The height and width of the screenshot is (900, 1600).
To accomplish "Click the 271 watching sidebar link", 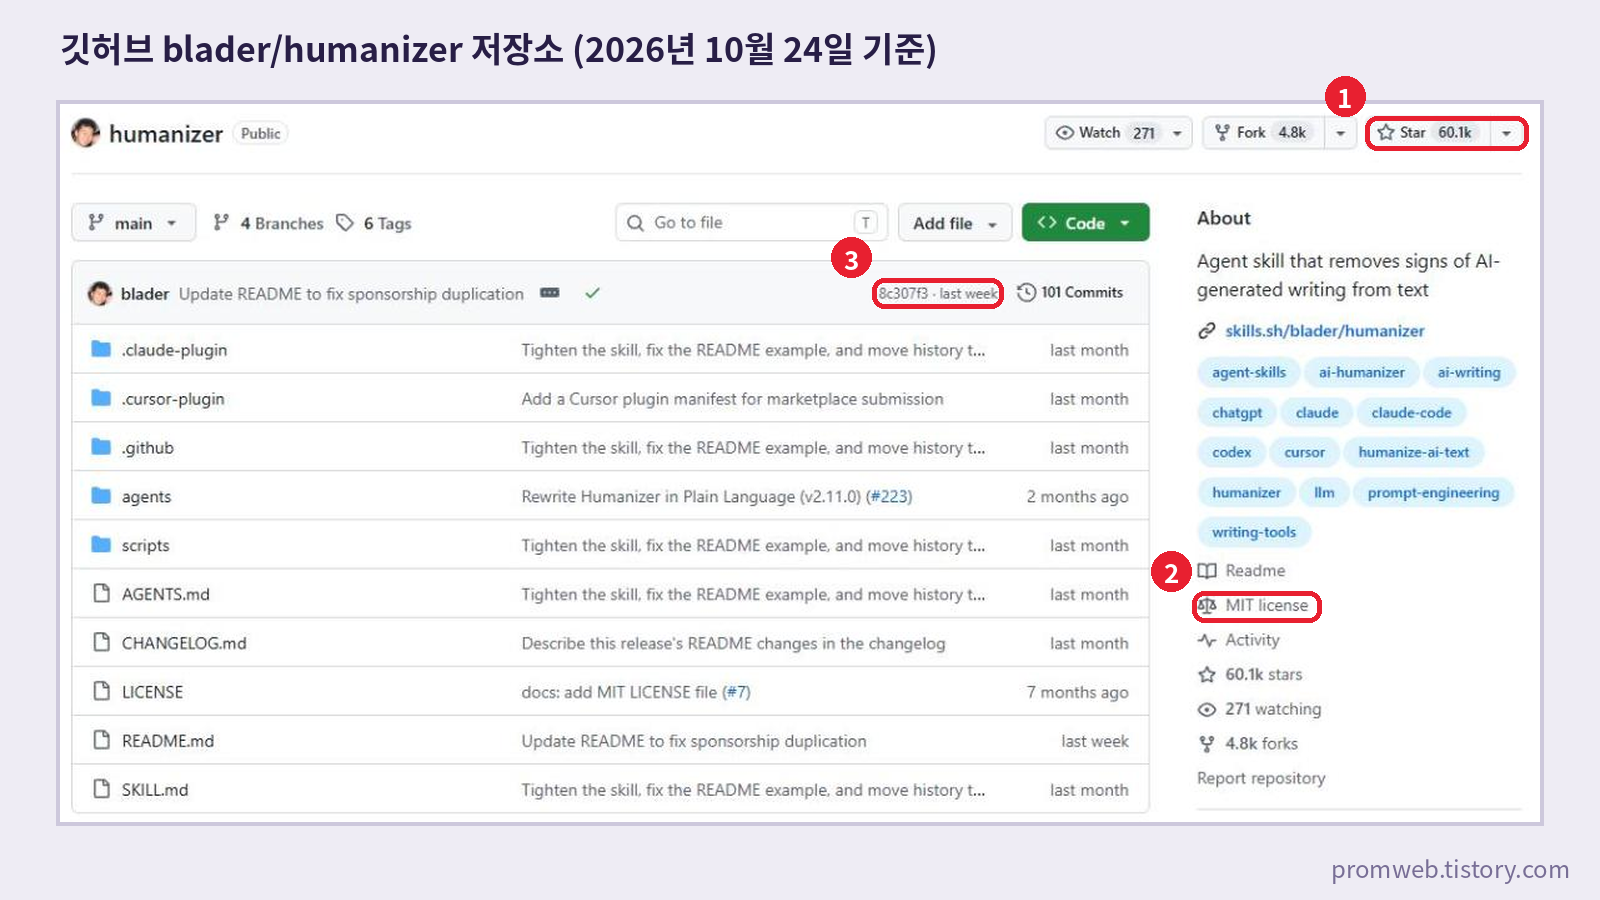I will point(1260,709).
